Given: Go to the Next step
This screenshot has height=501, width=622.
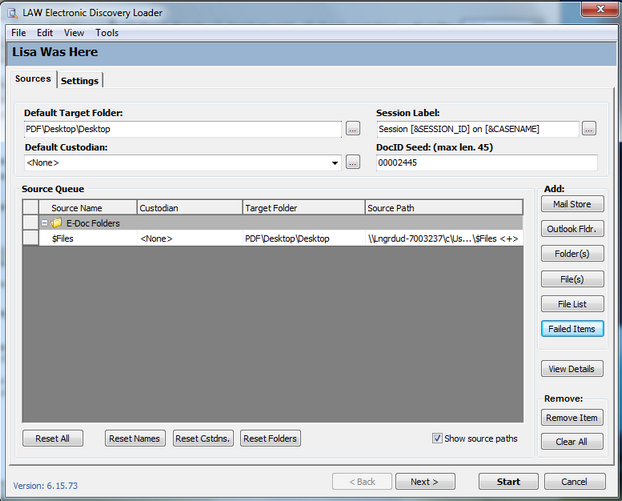Looking at the screenshot, I should click(425, 482).
